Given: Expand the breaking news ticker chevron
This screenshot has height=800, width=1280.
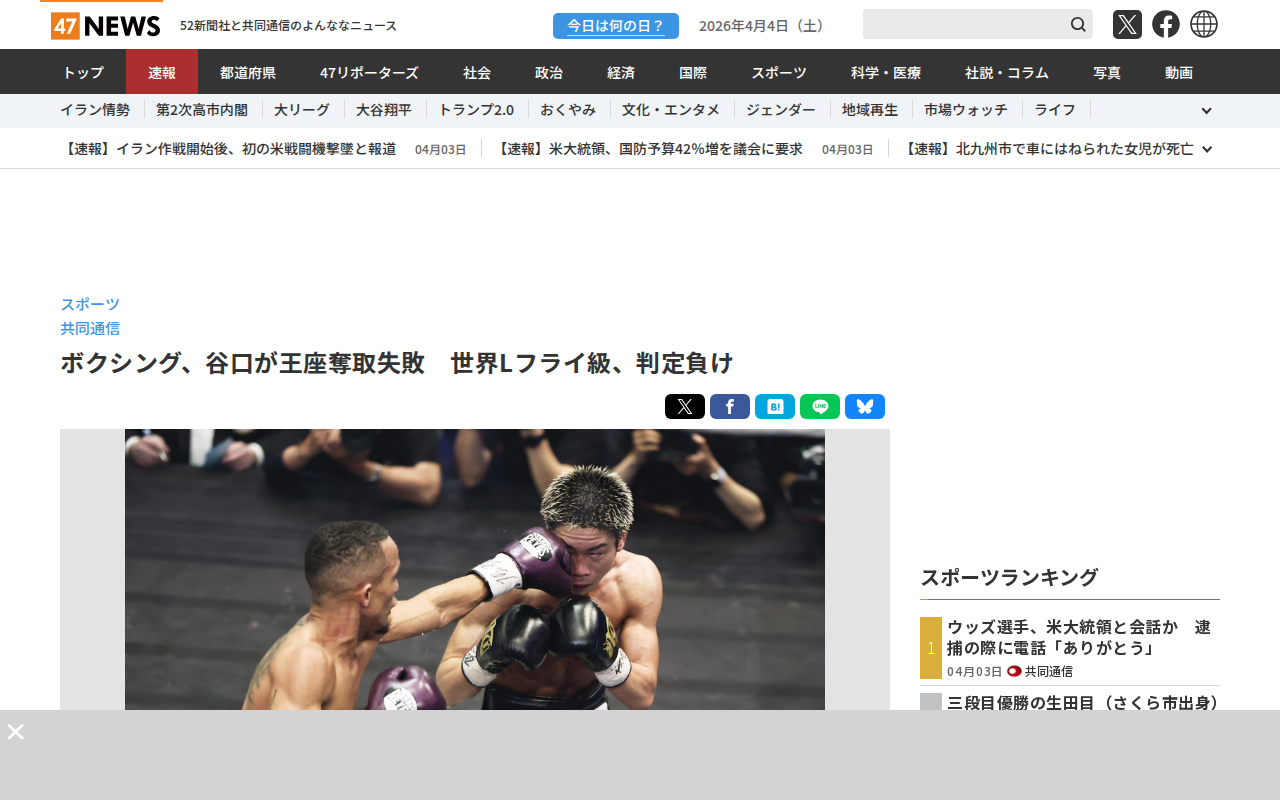Looking at the screenshot, I should (x=1207, y=149).
